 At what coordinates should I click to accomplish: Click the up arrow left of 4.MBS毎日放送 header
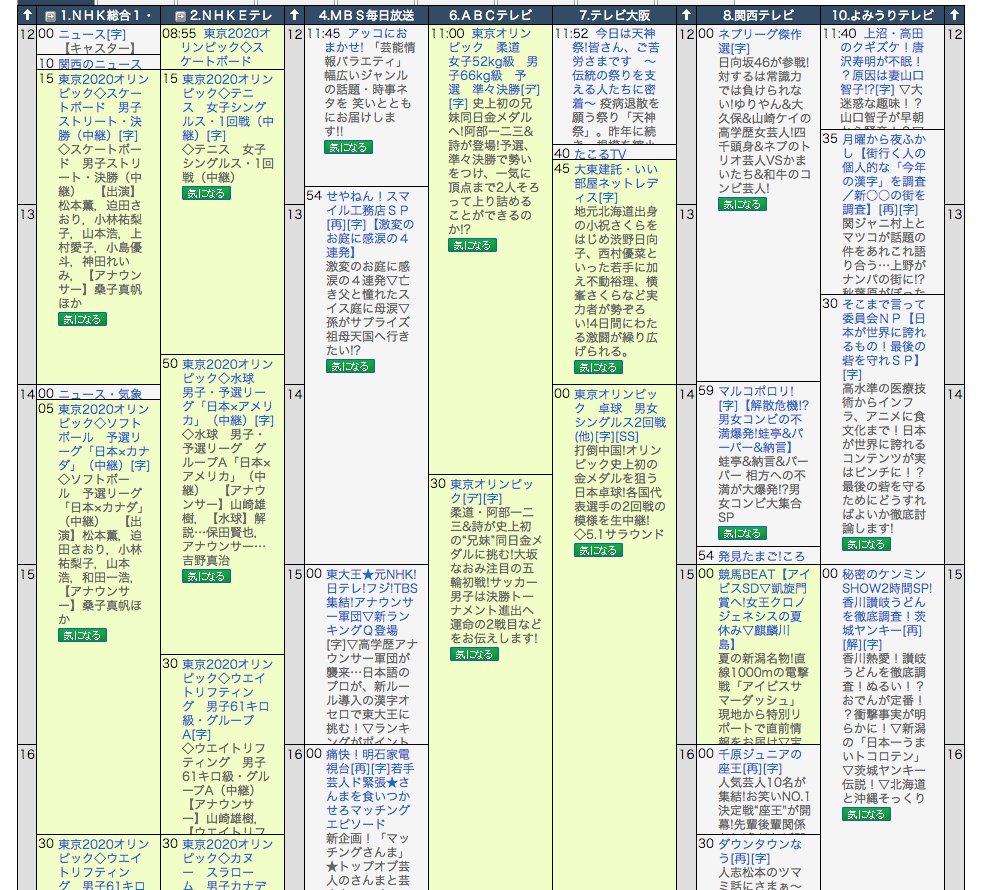(294, 15)
